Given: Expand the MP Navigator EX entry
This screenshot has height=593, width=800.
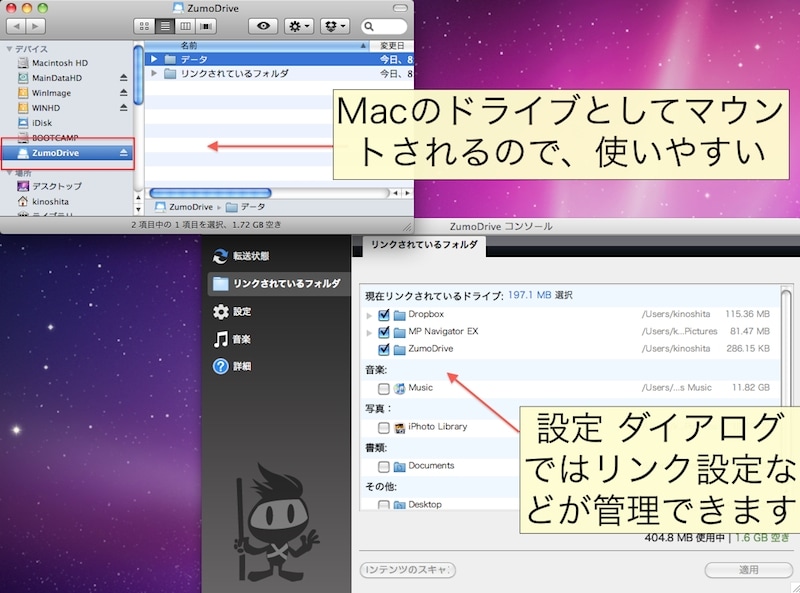Looking at the screenshot, I should click(x=367, y=333).
